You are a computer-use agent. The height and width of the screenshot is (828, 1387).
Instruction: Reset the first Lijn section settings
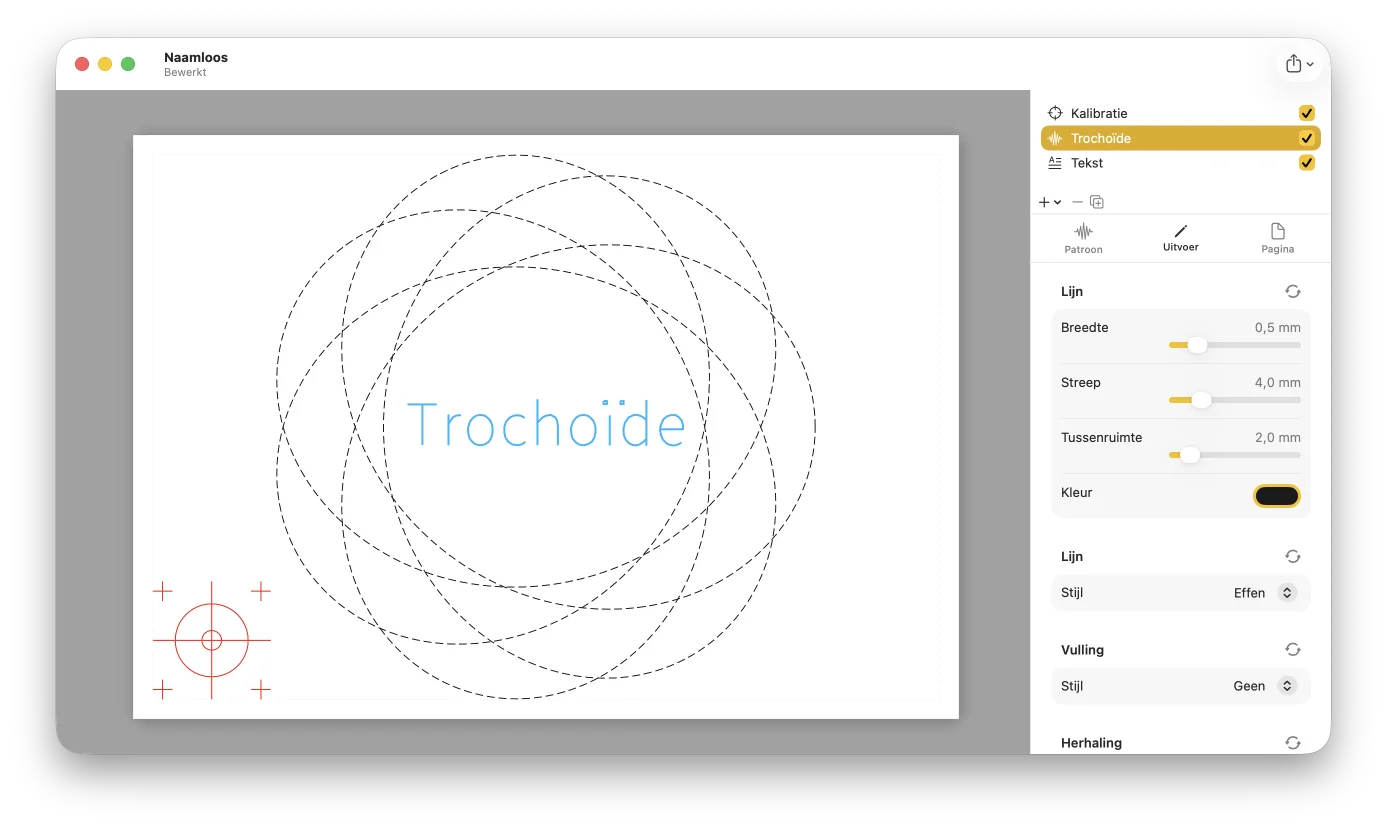point(1293,291)
